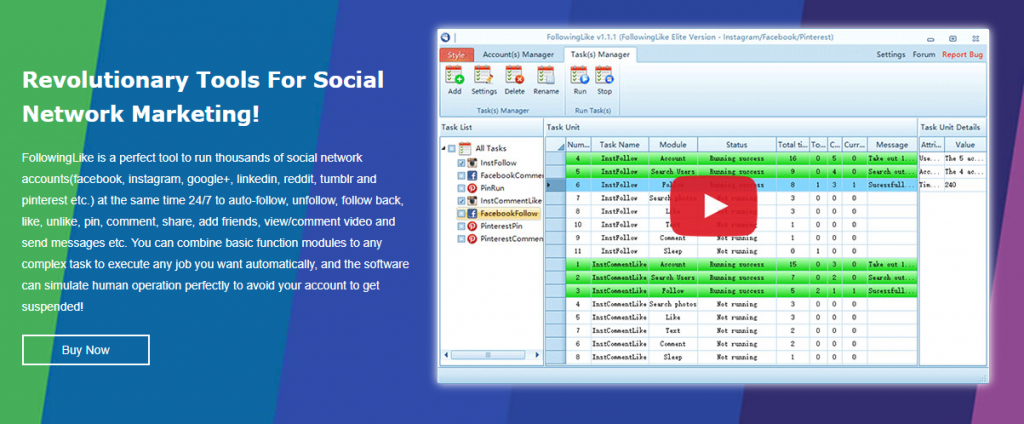The image size is (1024, 424).
Task: Click the Run task icon
Action: click(580, 75)
